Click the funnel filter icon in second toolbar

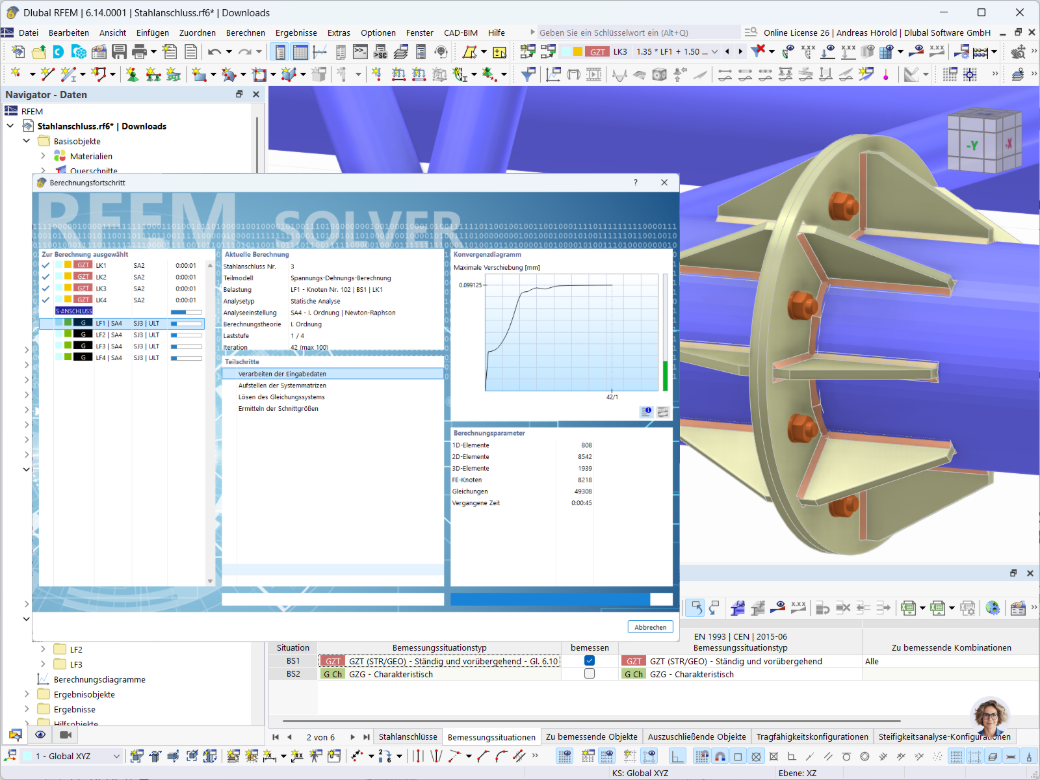point(528,74)
